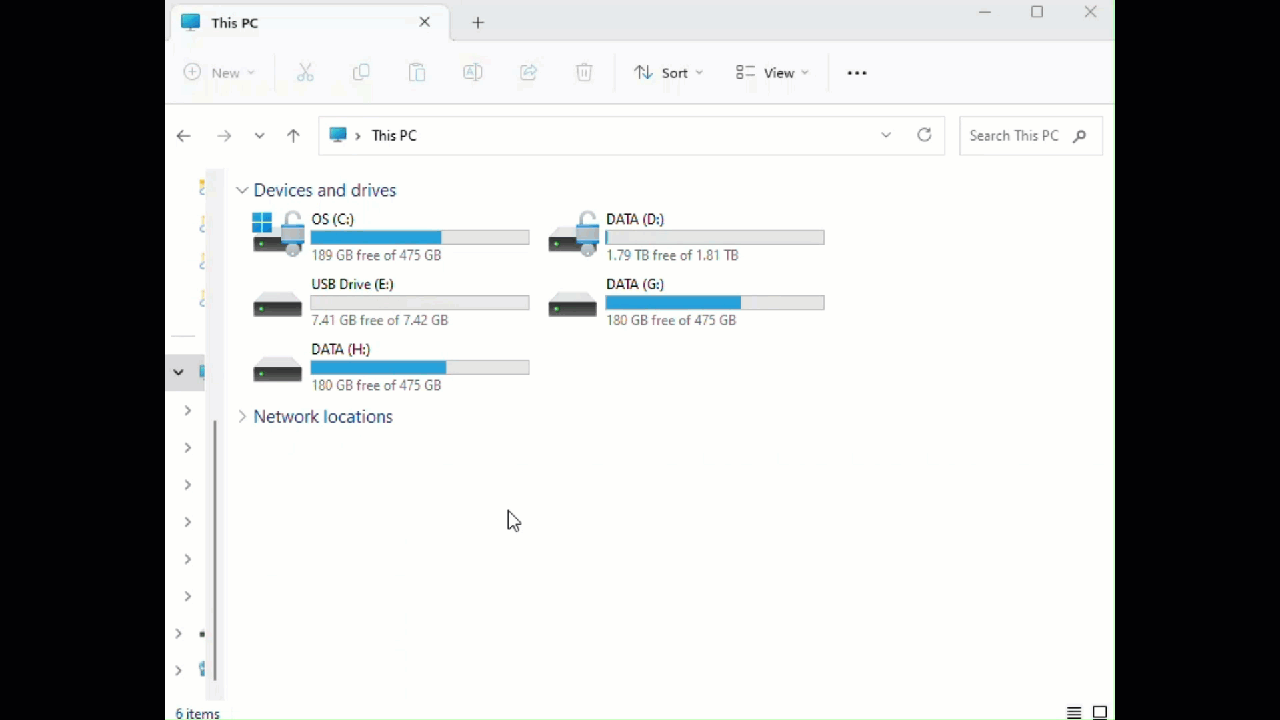
Task: Click the Delete trash can icon
Action: pyautogui.click(x=584, y=73)
